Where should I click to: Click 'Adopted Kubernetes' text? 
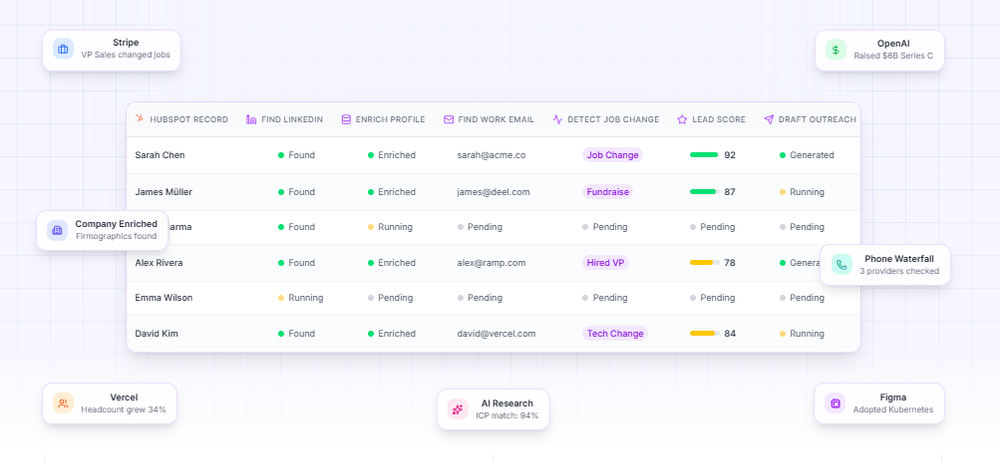(x=893, y=410)
